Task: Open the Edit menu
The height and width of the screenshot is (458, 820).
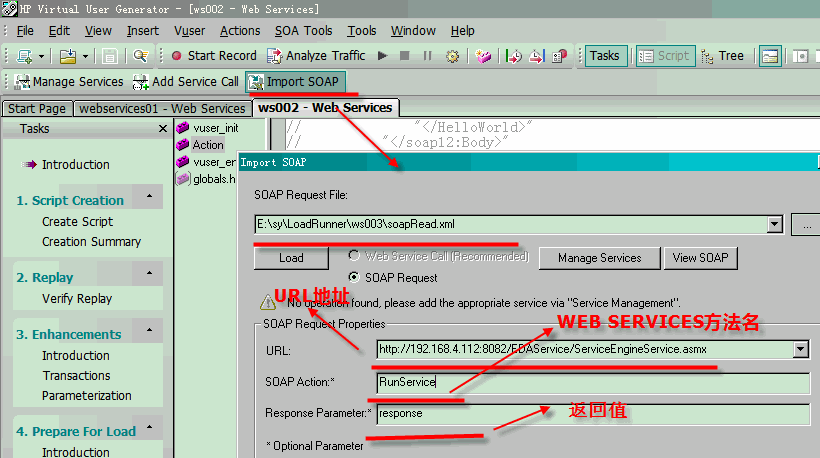Action: tap(59, 31)
